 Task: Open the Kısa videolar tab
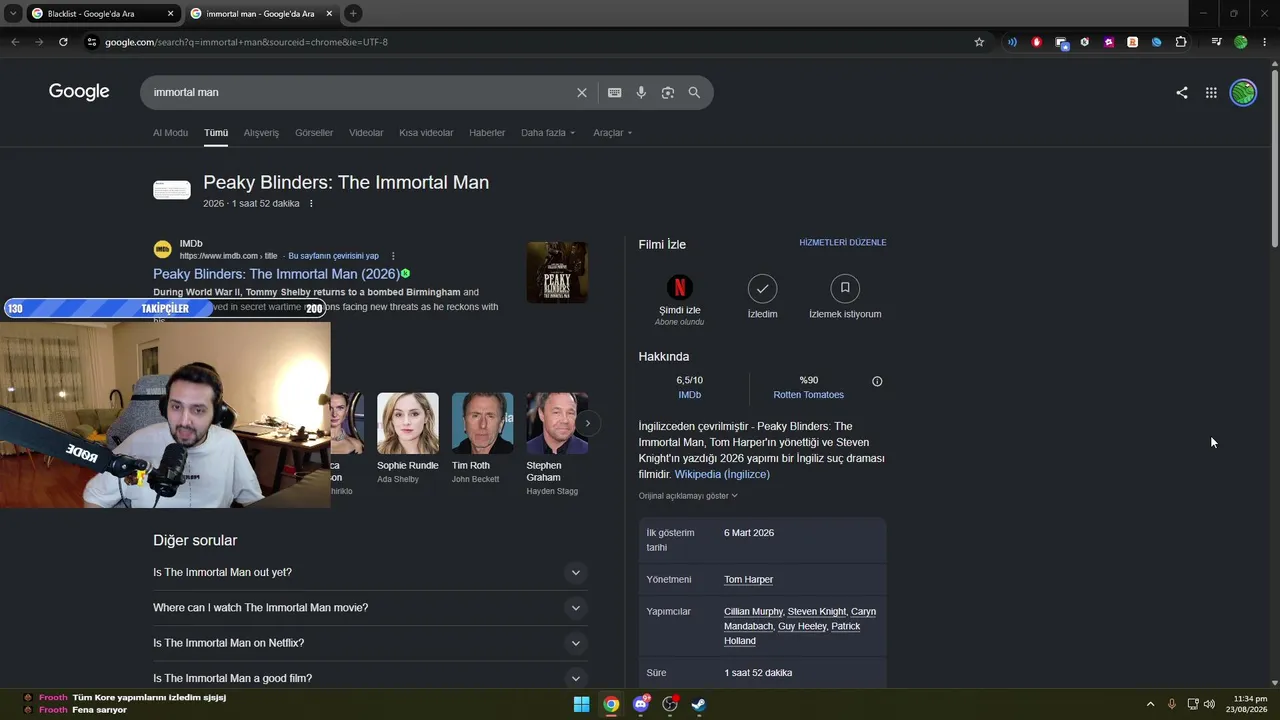pos(426,133)
